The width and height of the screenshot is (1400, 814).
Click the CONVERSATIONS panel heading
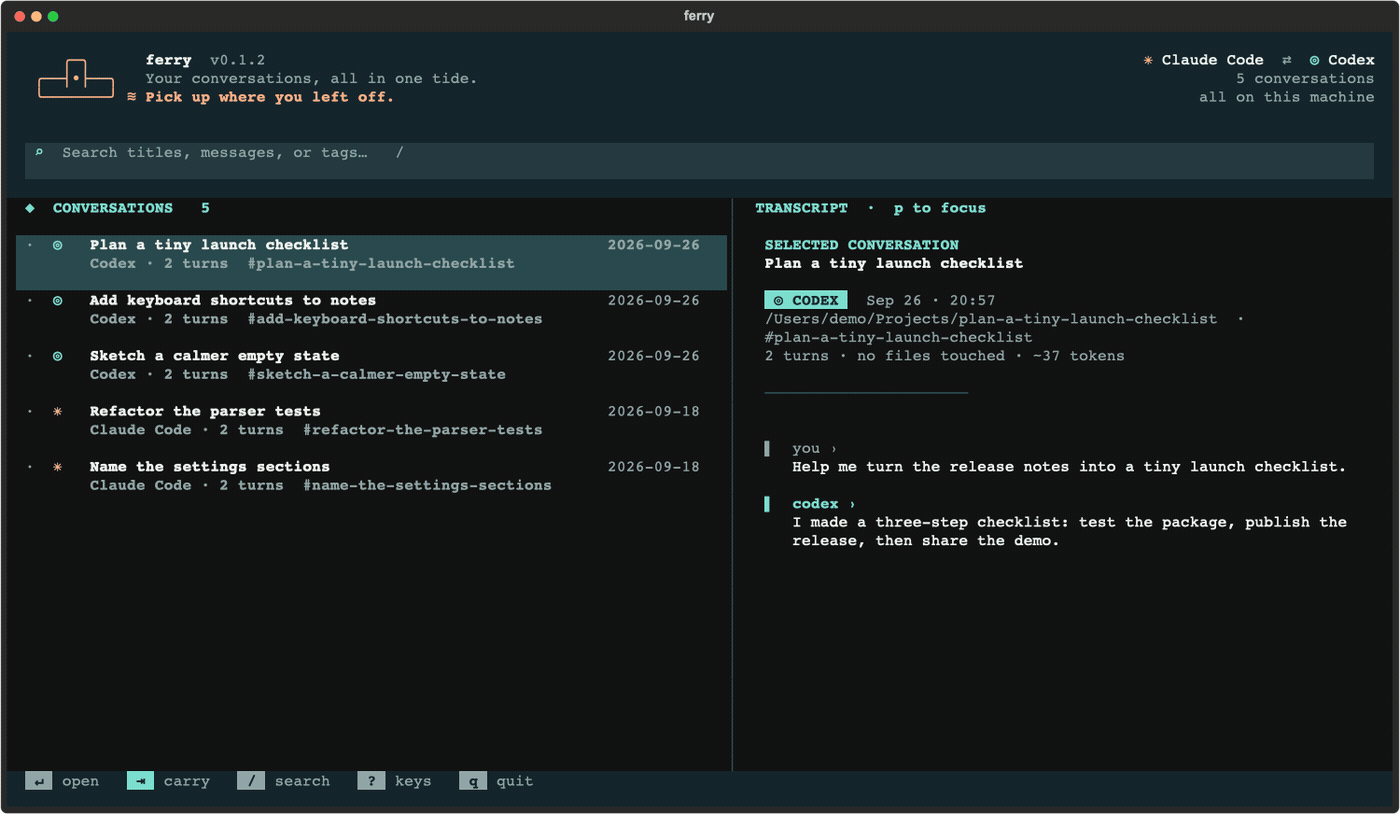113,208
